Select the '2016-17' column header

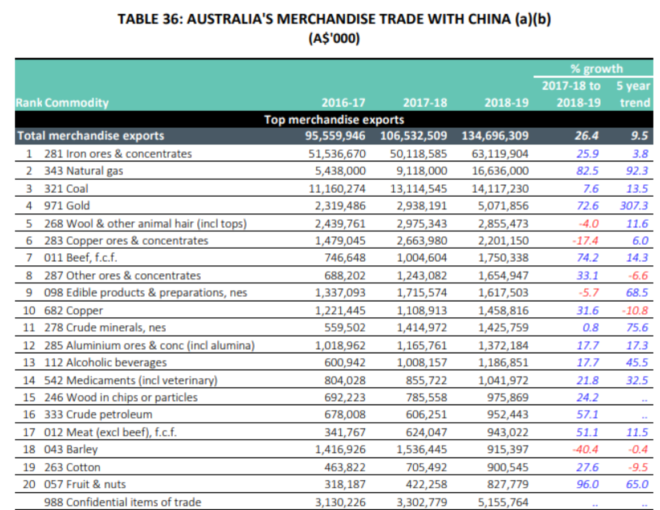(343, 103)
